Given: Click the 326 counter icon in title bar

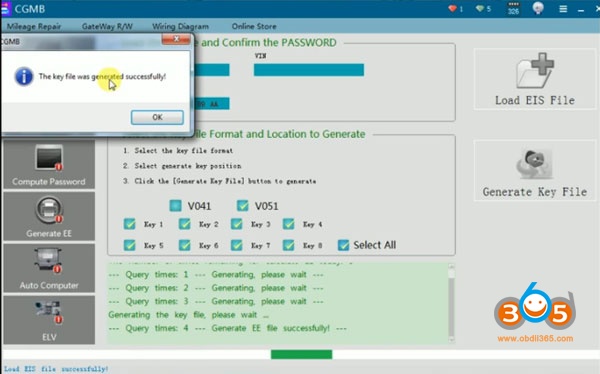Looking at the screenshot, I should pyautogui.click(x=513, y=8).
